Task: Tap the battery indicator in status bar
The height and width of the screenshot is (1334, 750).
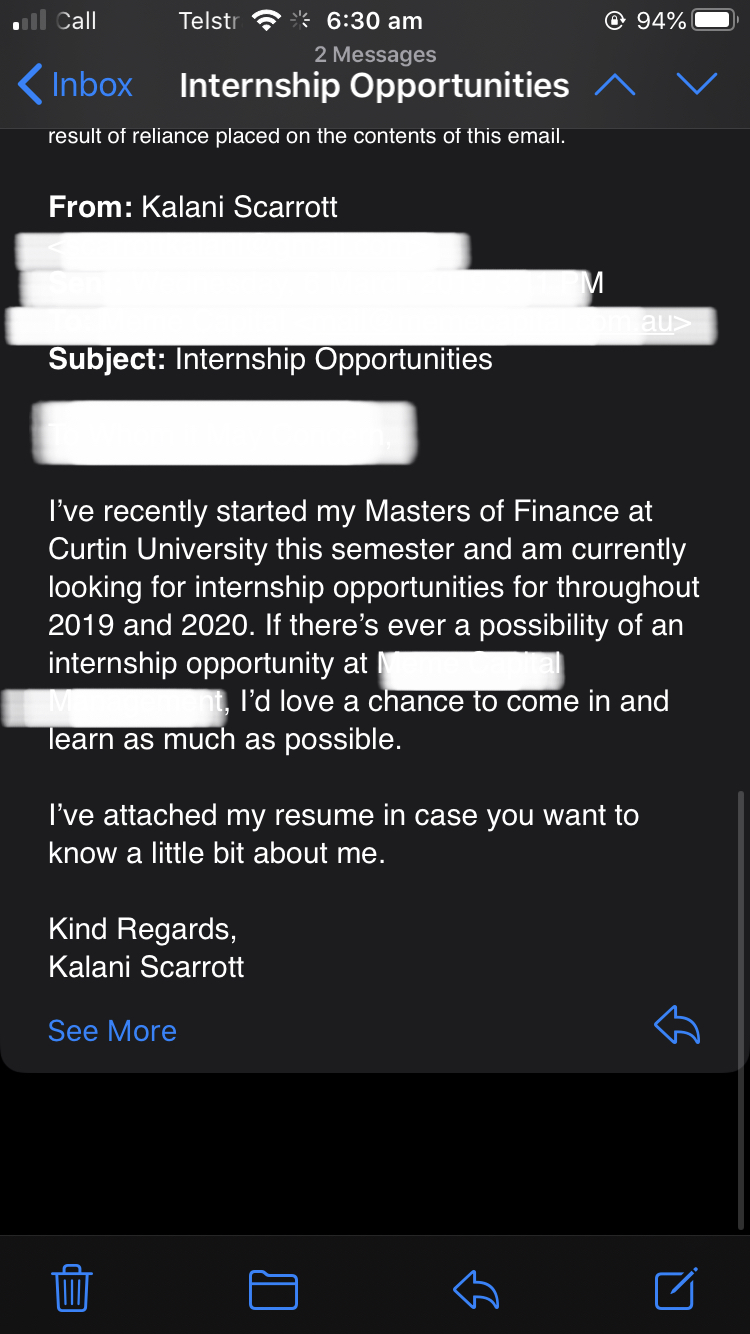Action: 714,21
